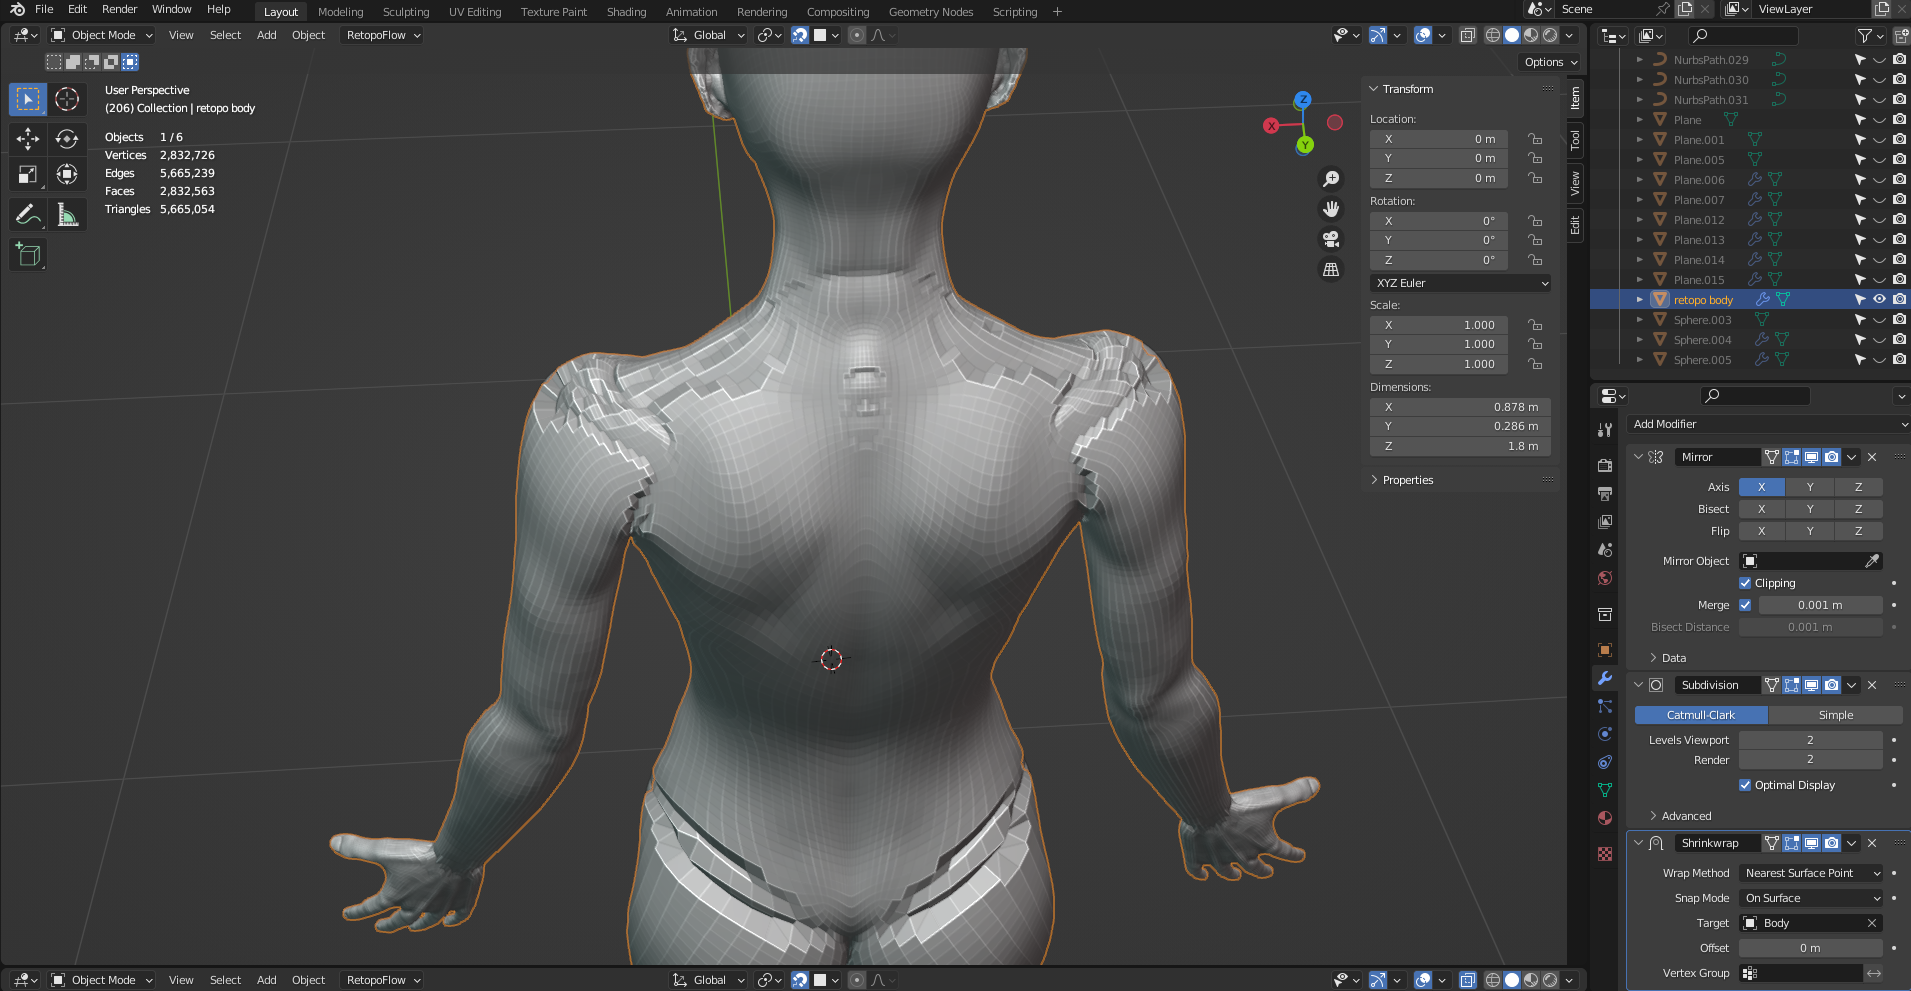Screen dimensions: 1911x991
Task: Activate the Annotate pencil tool
Action: [28, 214]
